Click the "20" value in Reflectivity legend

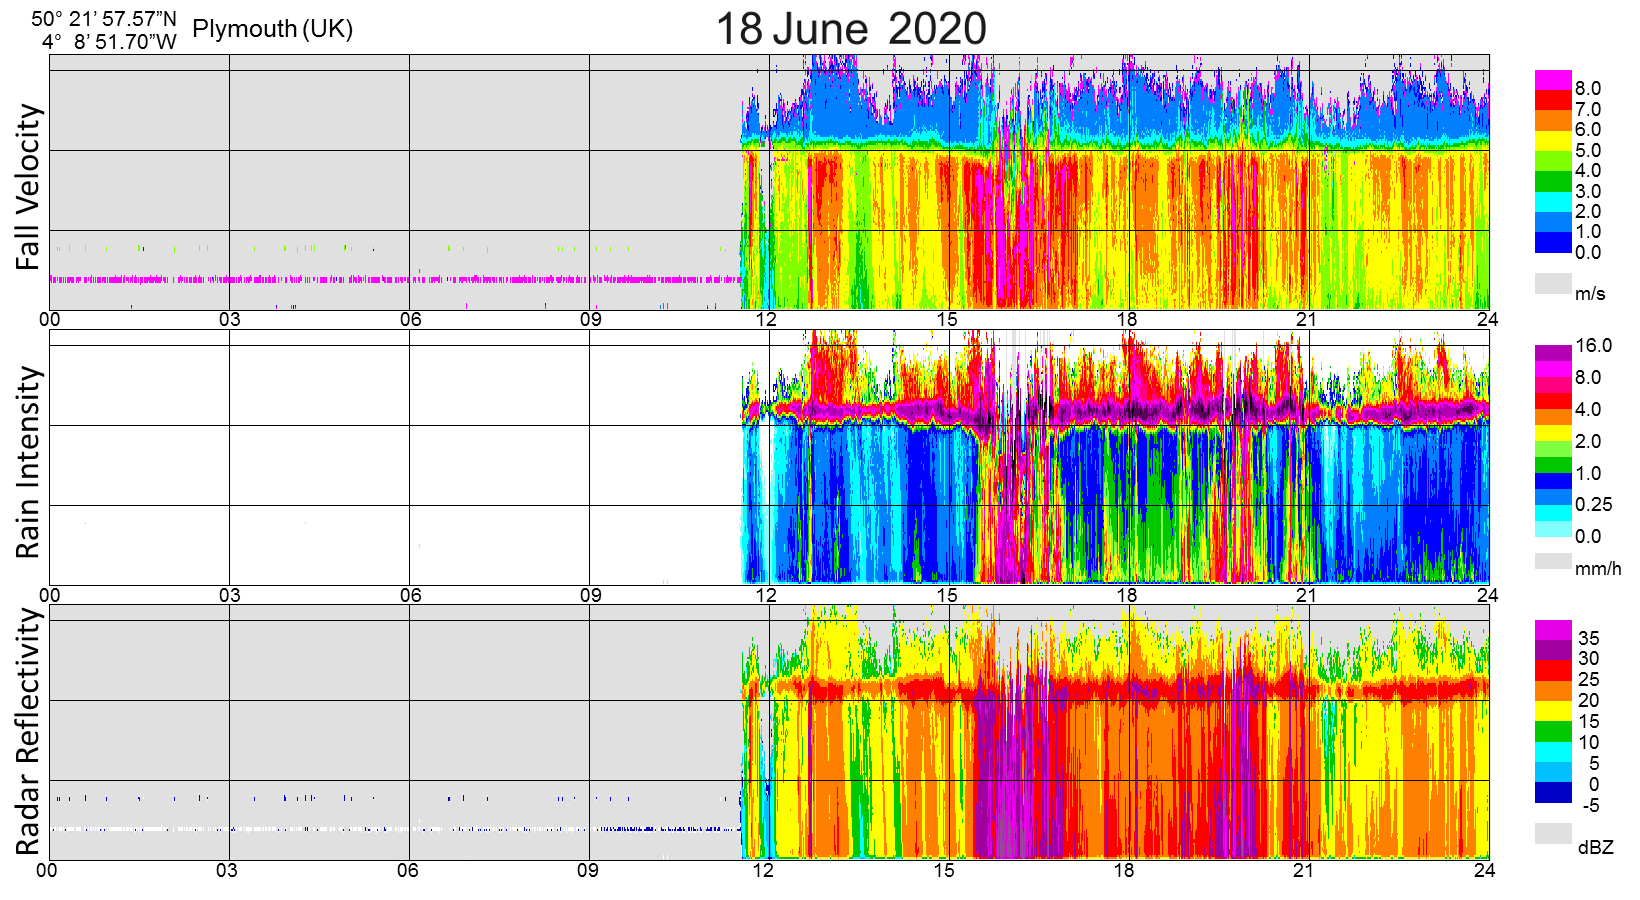pyautogui.click(x=1588, y=701)
